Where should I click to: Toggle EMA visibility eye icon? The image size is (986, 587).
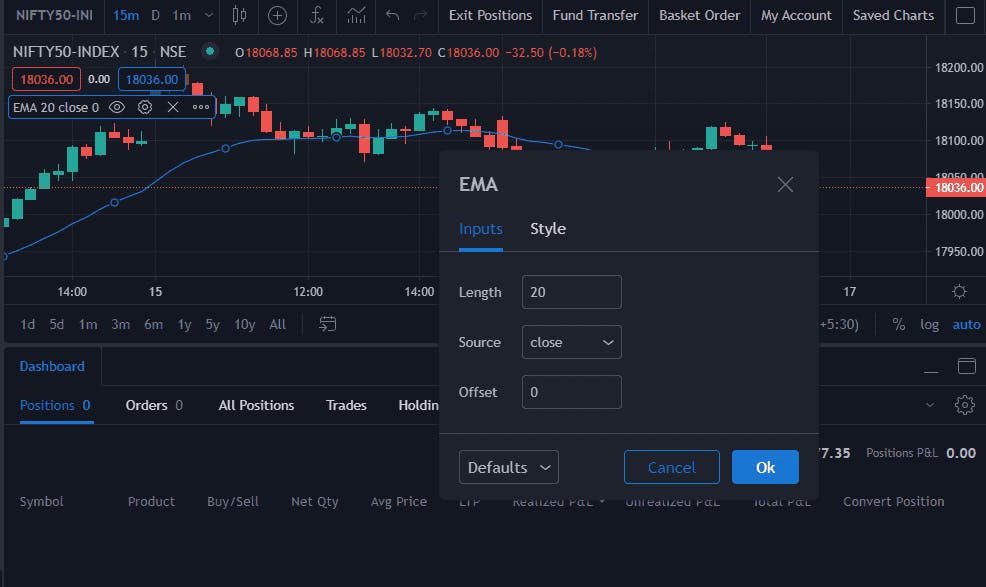pyautogui.click(x=117, y=108)
